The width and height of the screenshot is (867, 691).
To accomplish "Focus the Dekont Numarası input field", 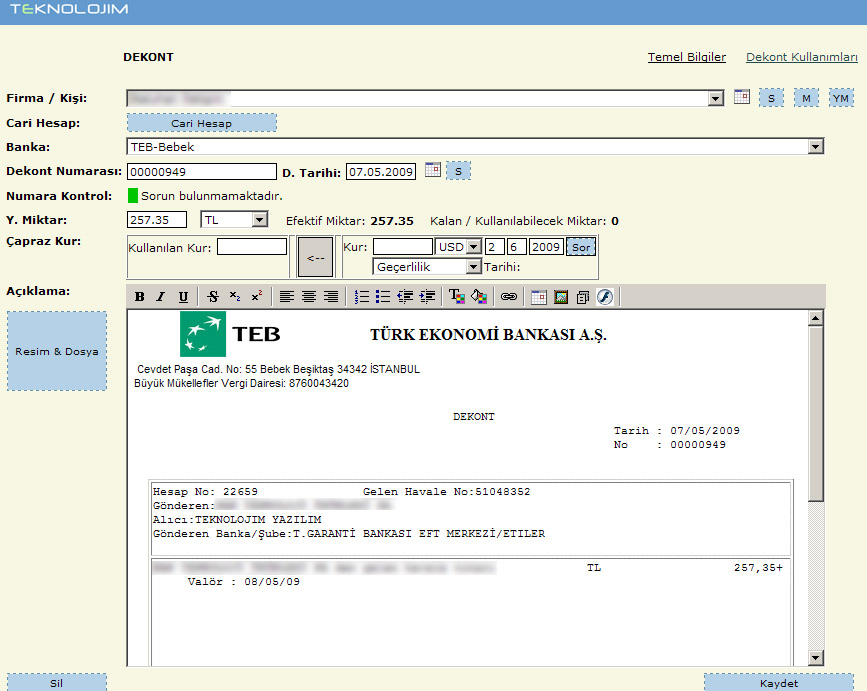I will 202,171.
